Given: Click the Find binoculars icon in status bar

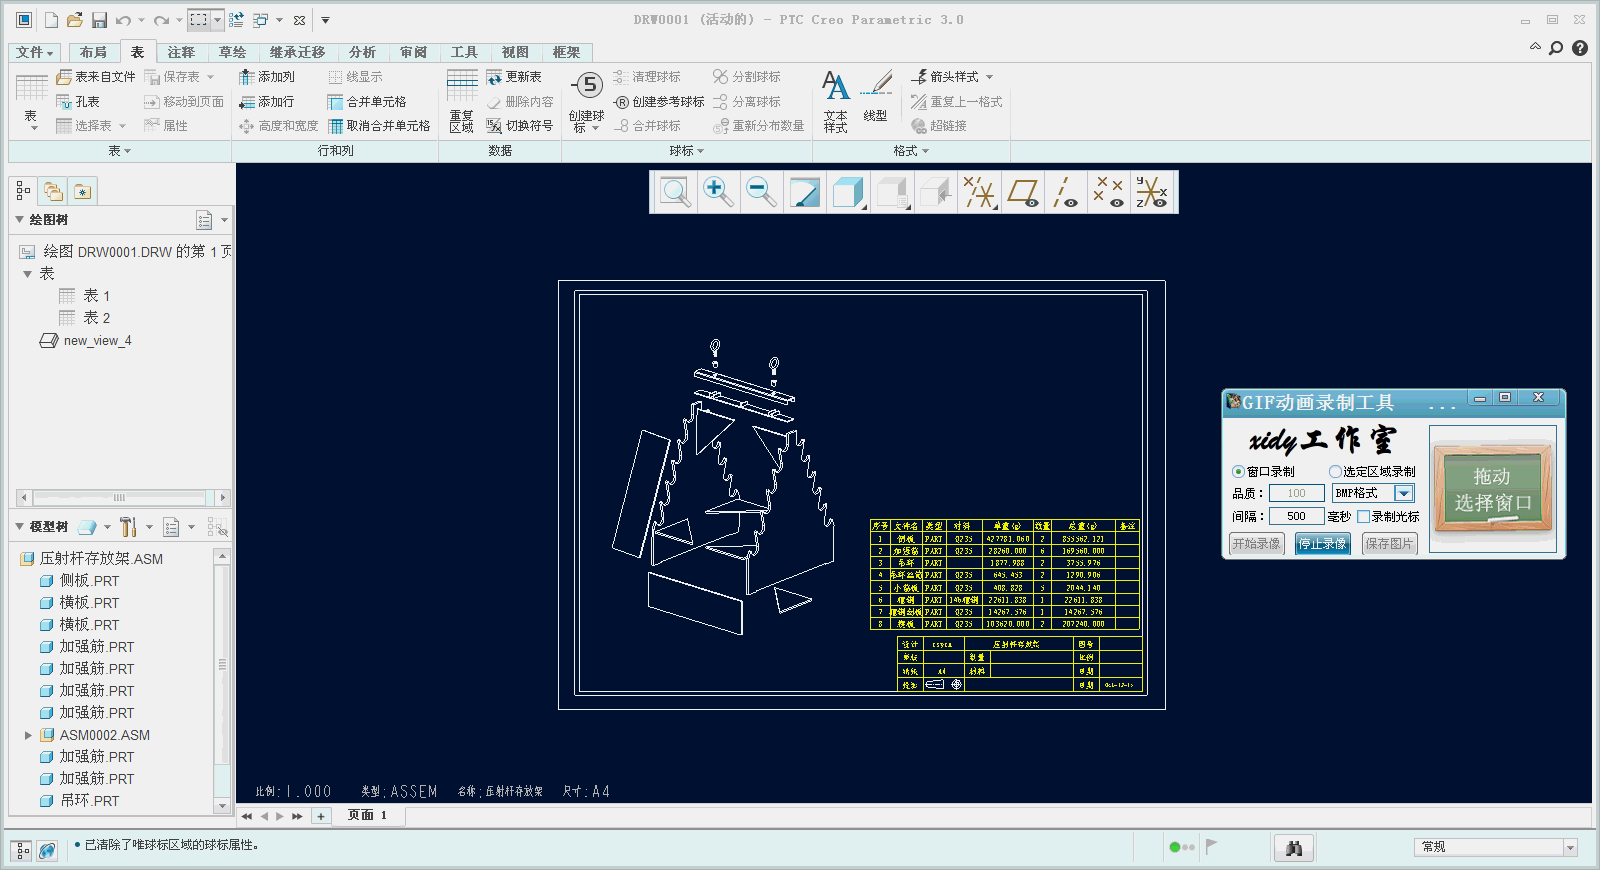Looking at the screenshot, I should tap(1294, 847).
